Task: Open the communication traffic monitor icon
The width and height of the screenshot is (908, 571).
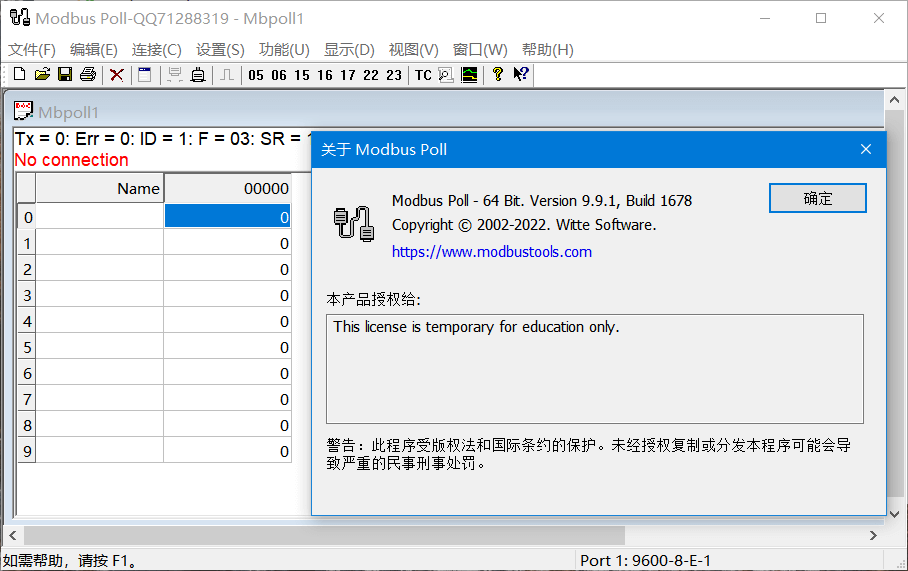Action: (x=446, y=75)
